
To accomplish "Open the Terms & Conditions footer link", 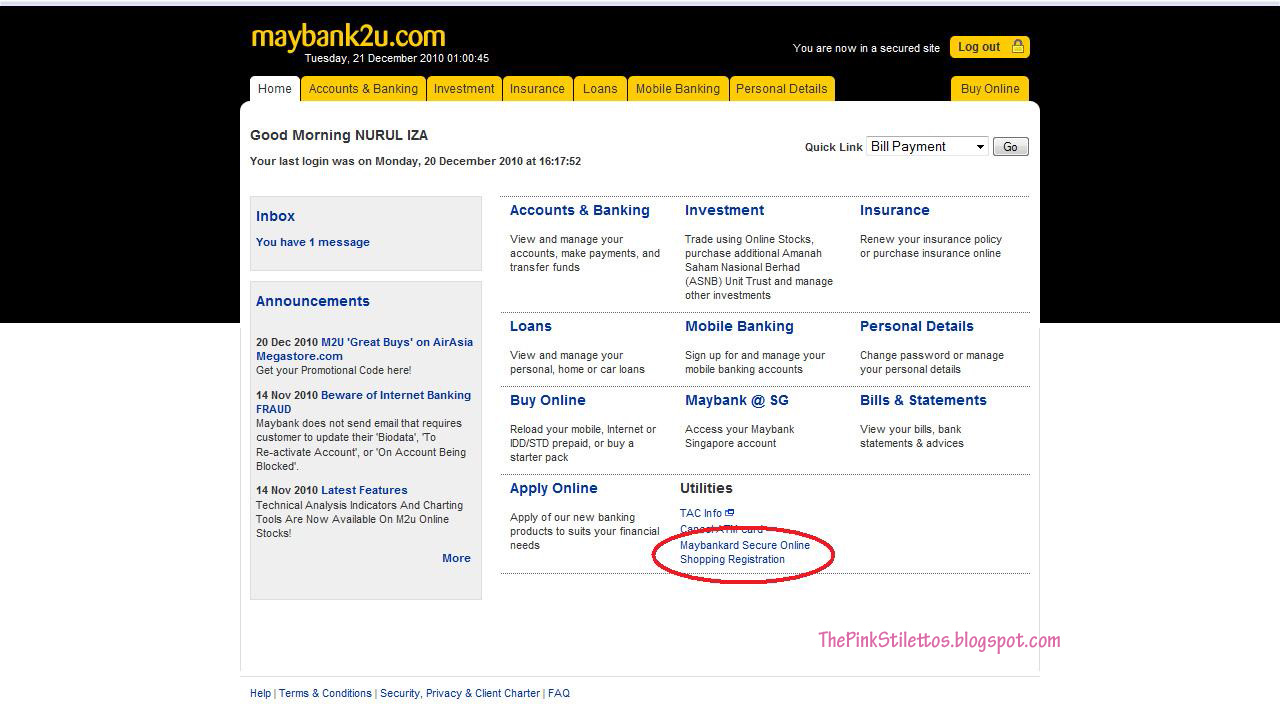I will 325,693.
